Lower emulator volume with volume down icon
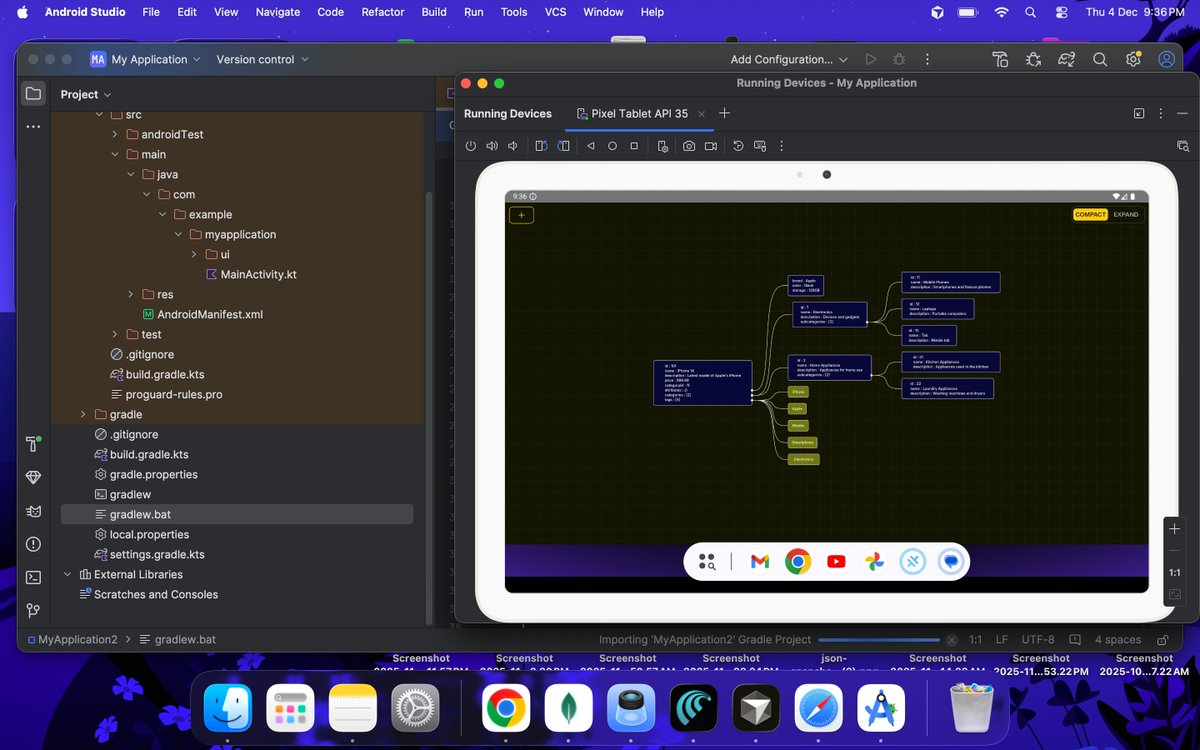The width and height of the screenshot is (1200, 750). coord(513,146)
